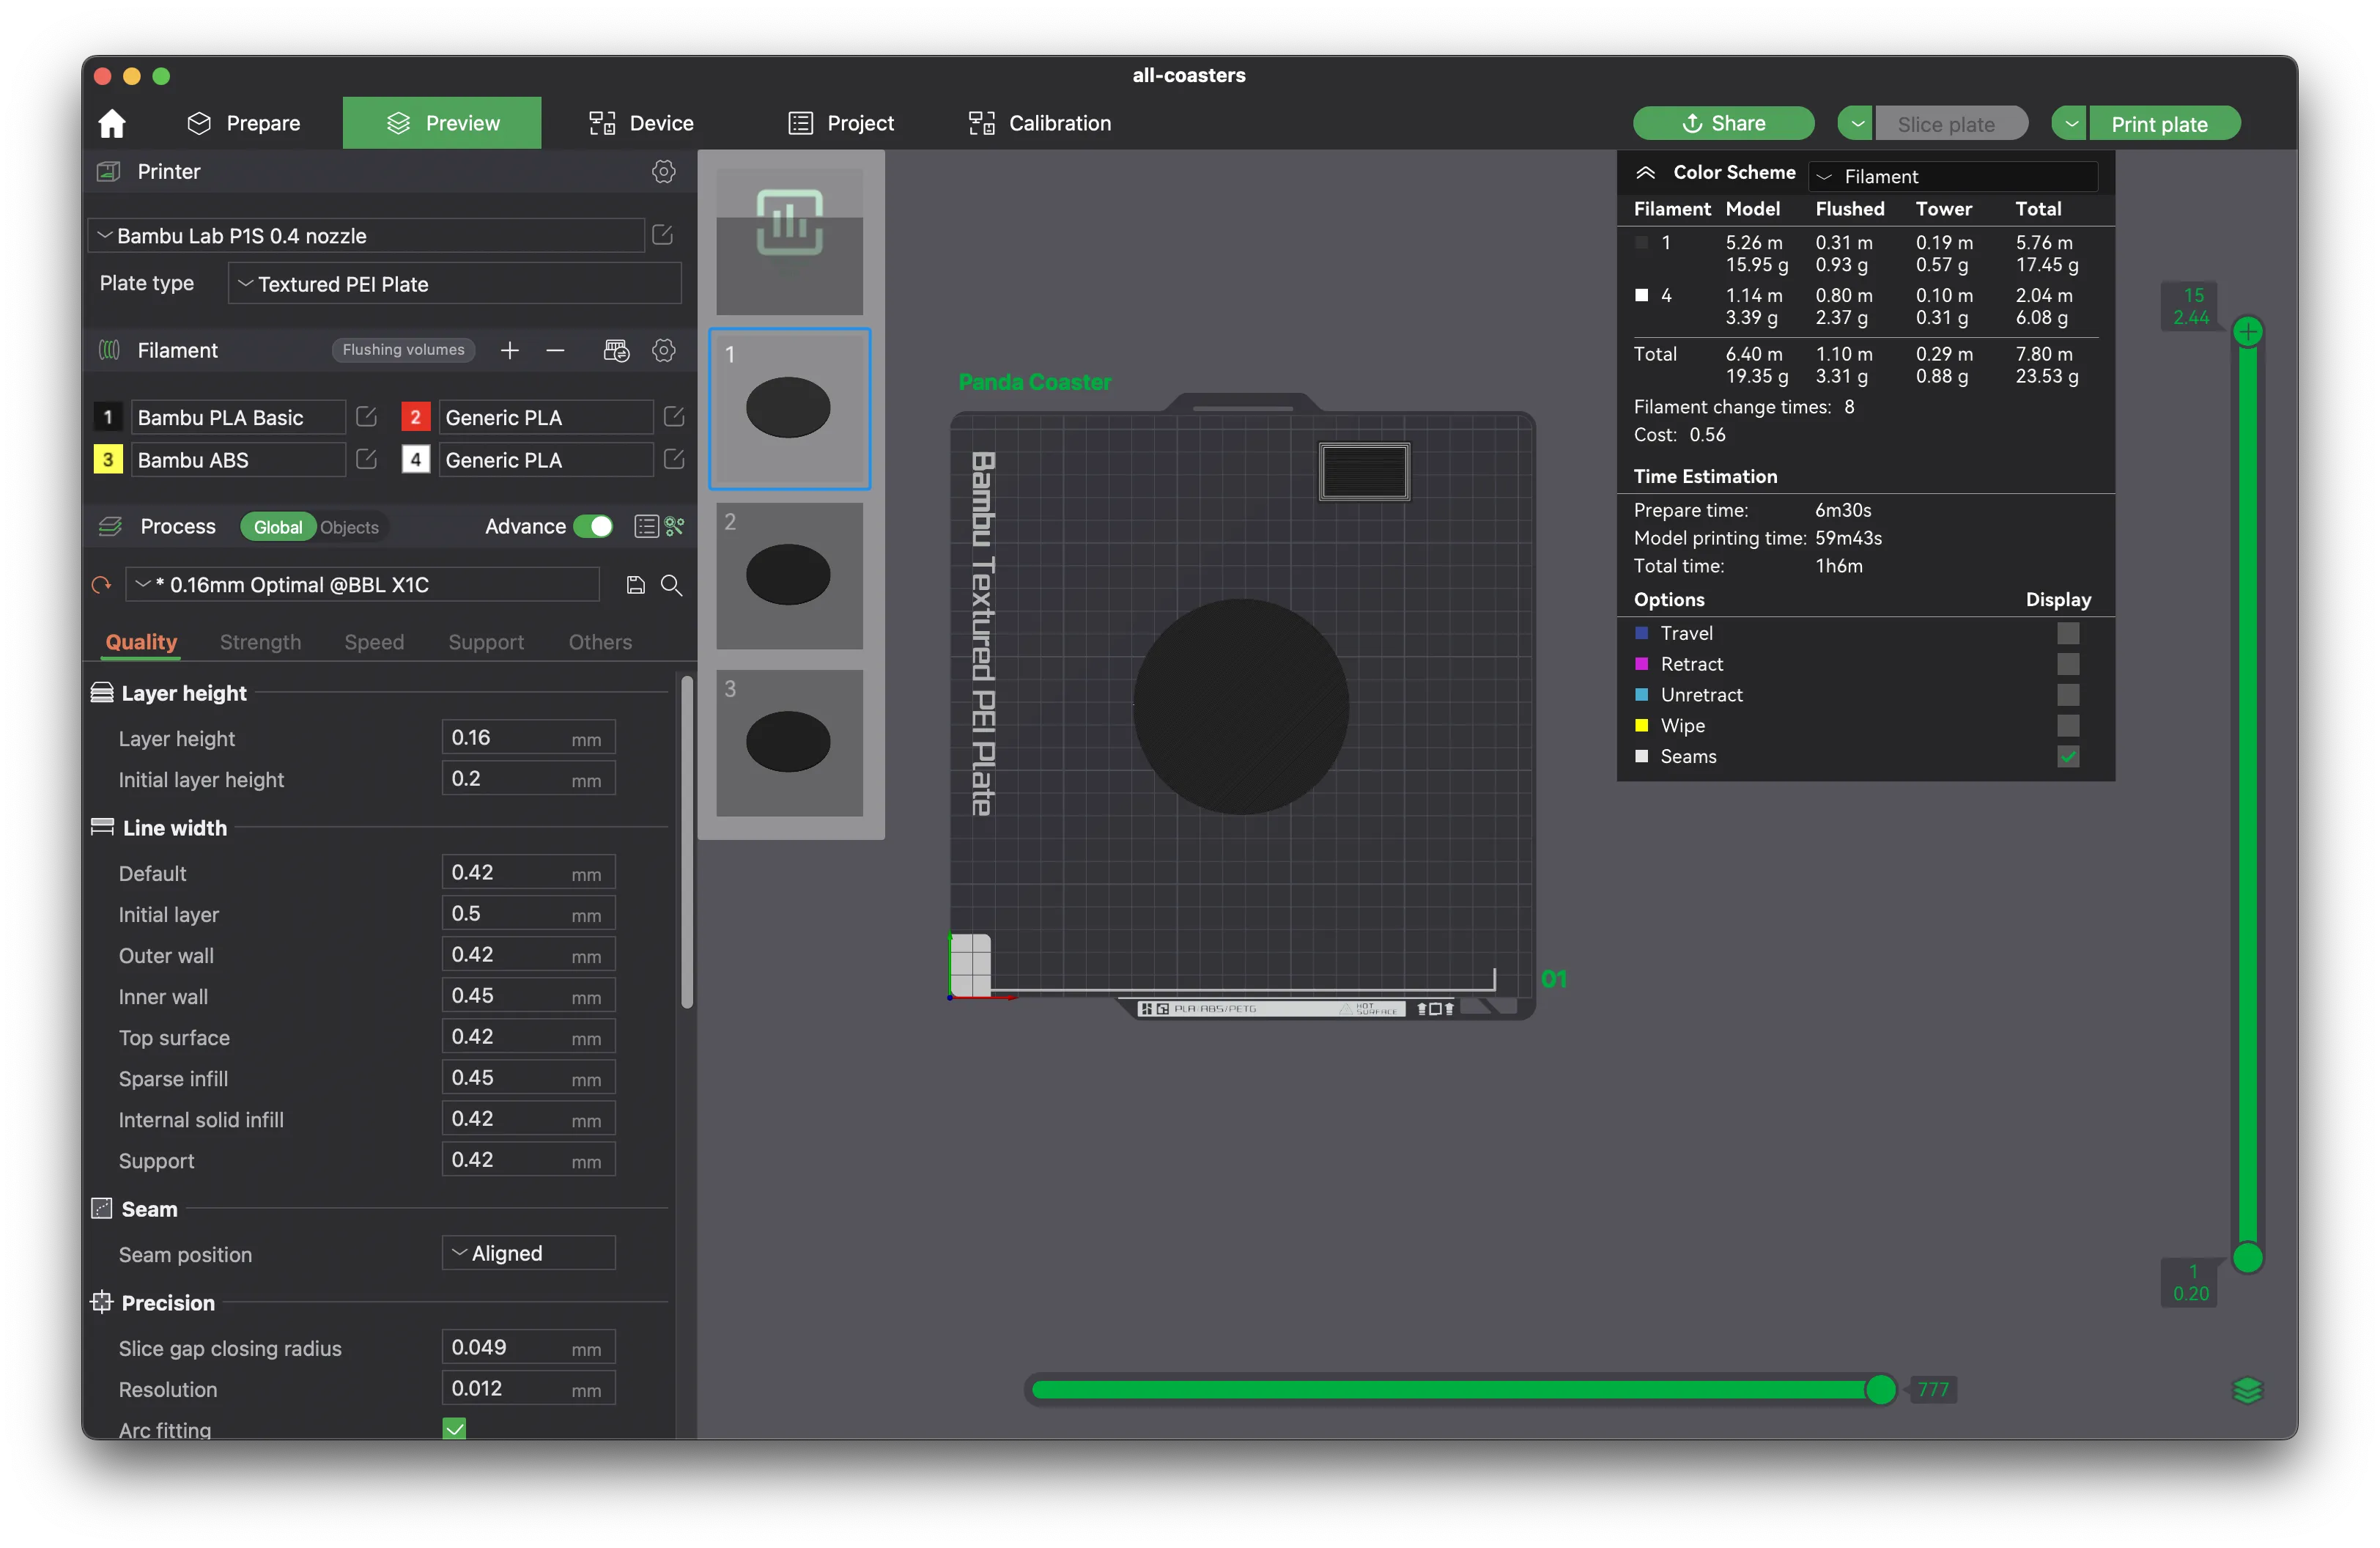
Task: Click the horizontal move slider handle
Action: tap(1881, 1389)
